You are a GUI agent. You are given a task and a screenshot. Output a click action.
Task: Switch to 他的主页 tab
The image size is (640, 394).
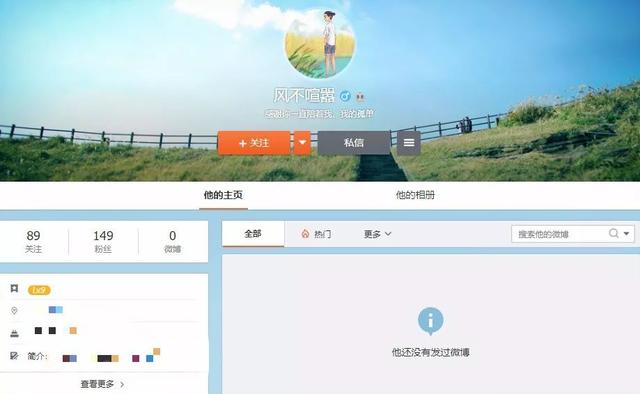click(223, 195)
